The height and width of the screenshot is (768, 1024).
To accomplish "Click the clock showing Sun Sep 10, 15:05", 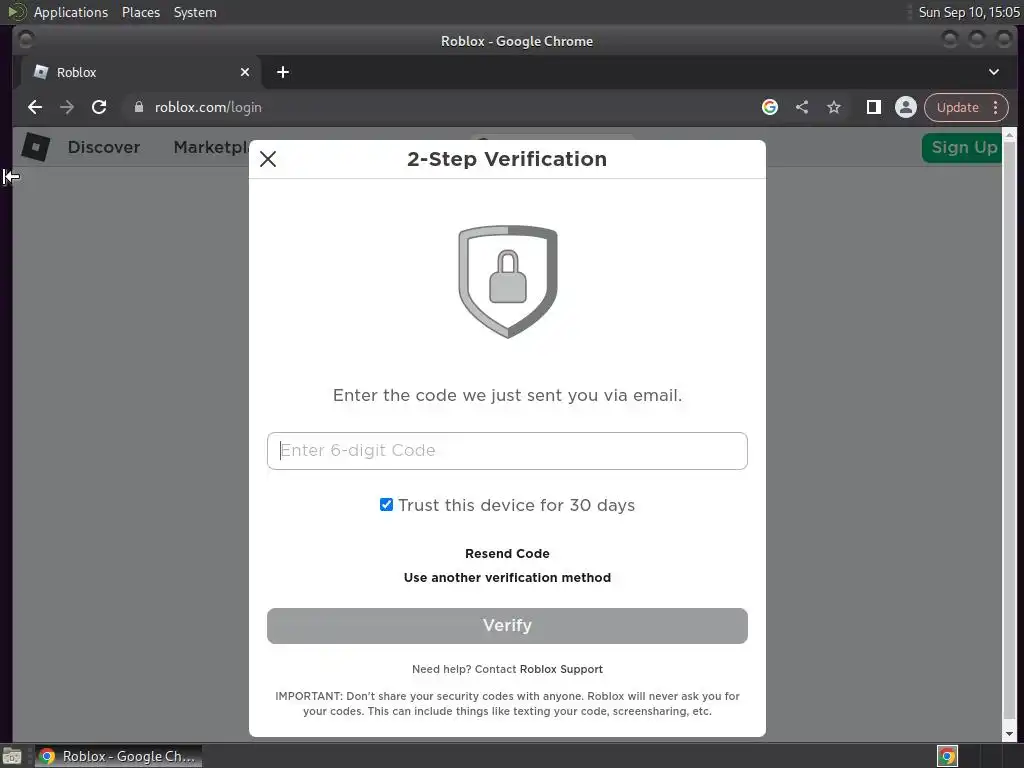I will click(x=968, y=12).
